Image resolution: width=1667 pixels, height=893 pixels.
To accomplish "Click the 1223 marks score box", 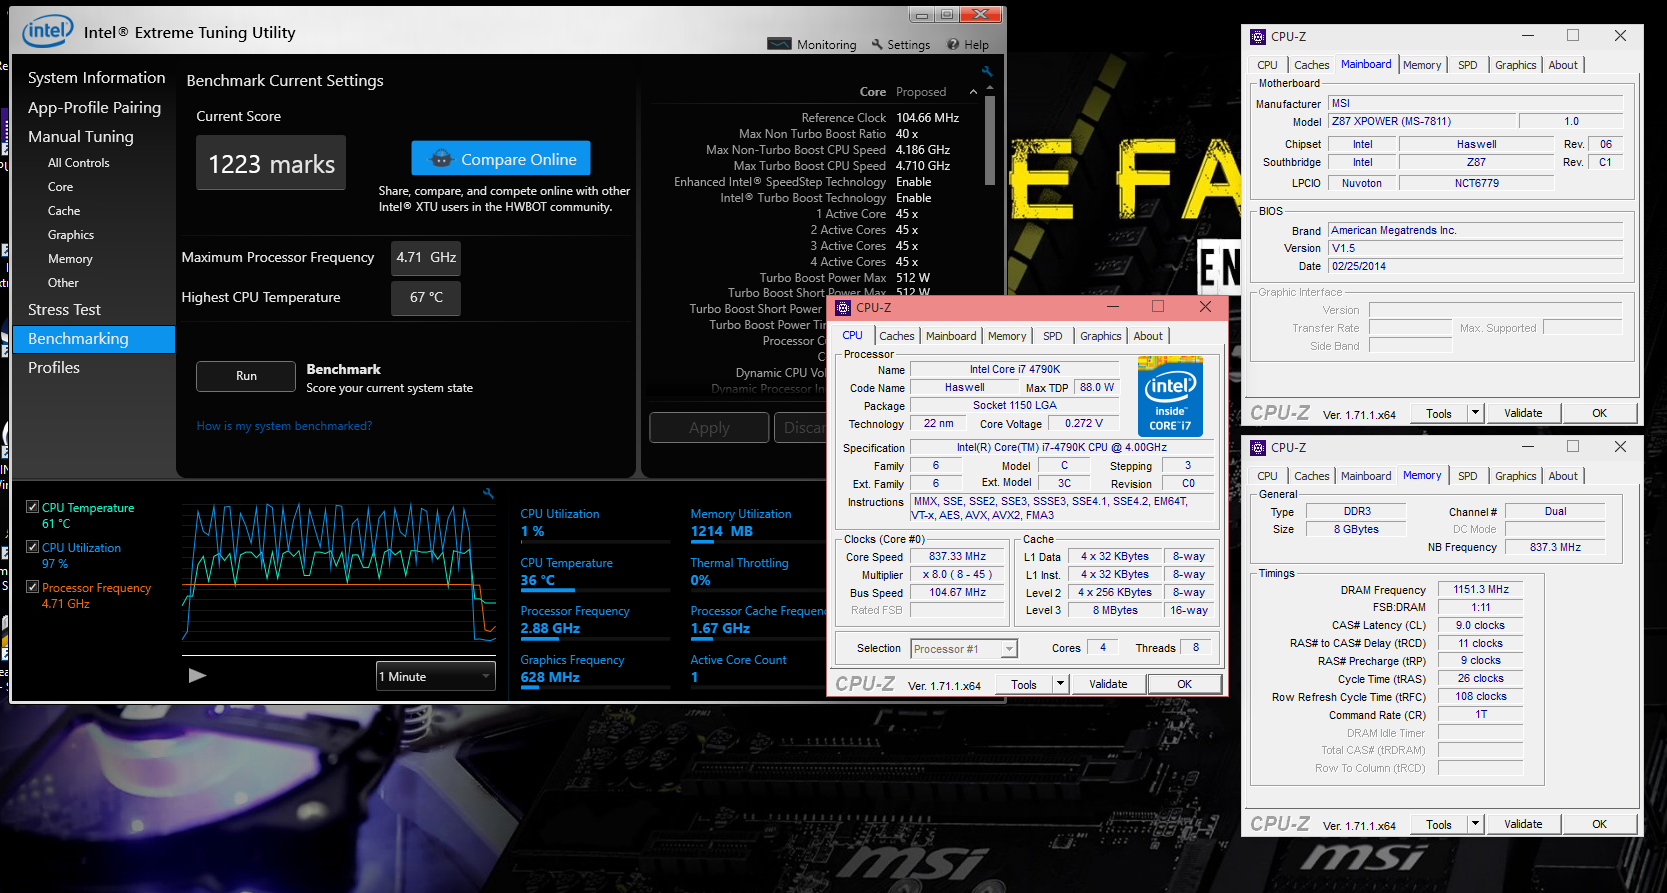I will (271, 163).
